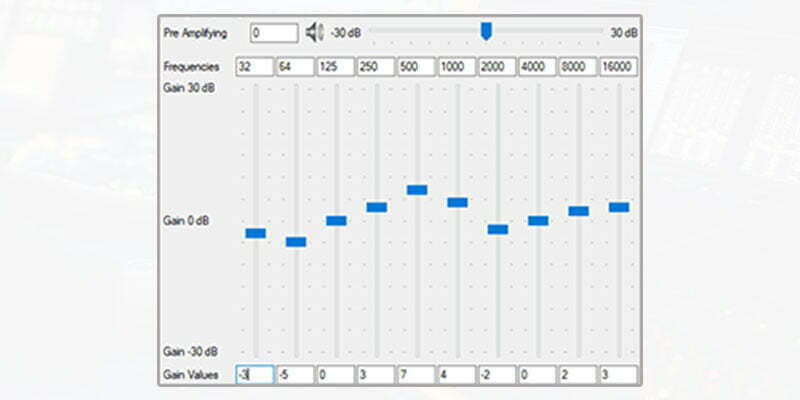Select the 125 frequency field
Viewport: 800px width, 400px height.
pyautogui.click(x=336, y=67)
